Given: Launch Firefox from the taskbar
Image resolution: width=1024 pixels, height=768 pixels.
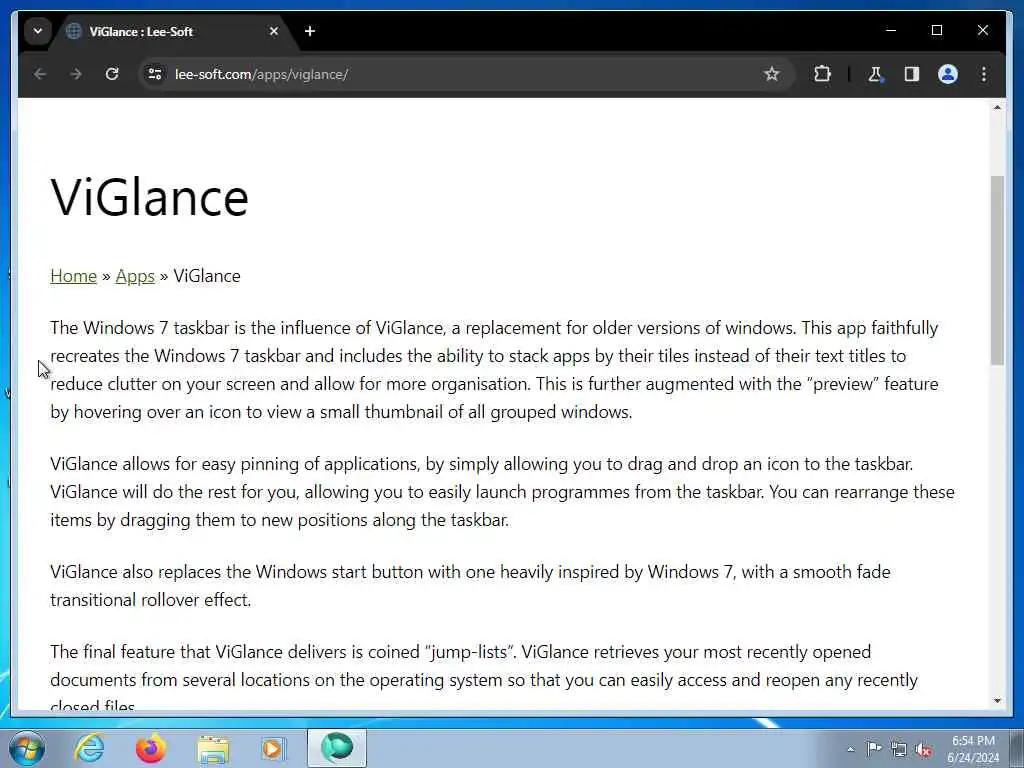Looking at the screenshot, I should pyautogui.click(x=151, y=748).
